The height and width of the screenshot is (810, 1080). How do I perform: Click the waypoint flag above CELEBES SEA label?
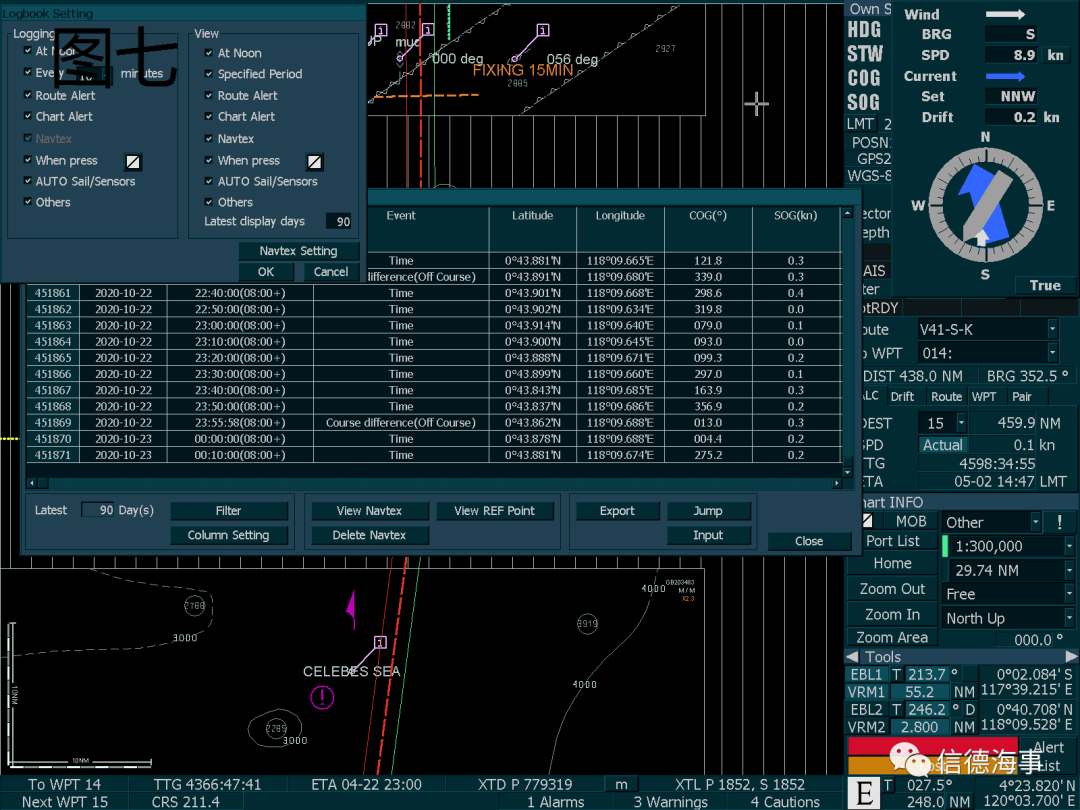click(380, 642)
